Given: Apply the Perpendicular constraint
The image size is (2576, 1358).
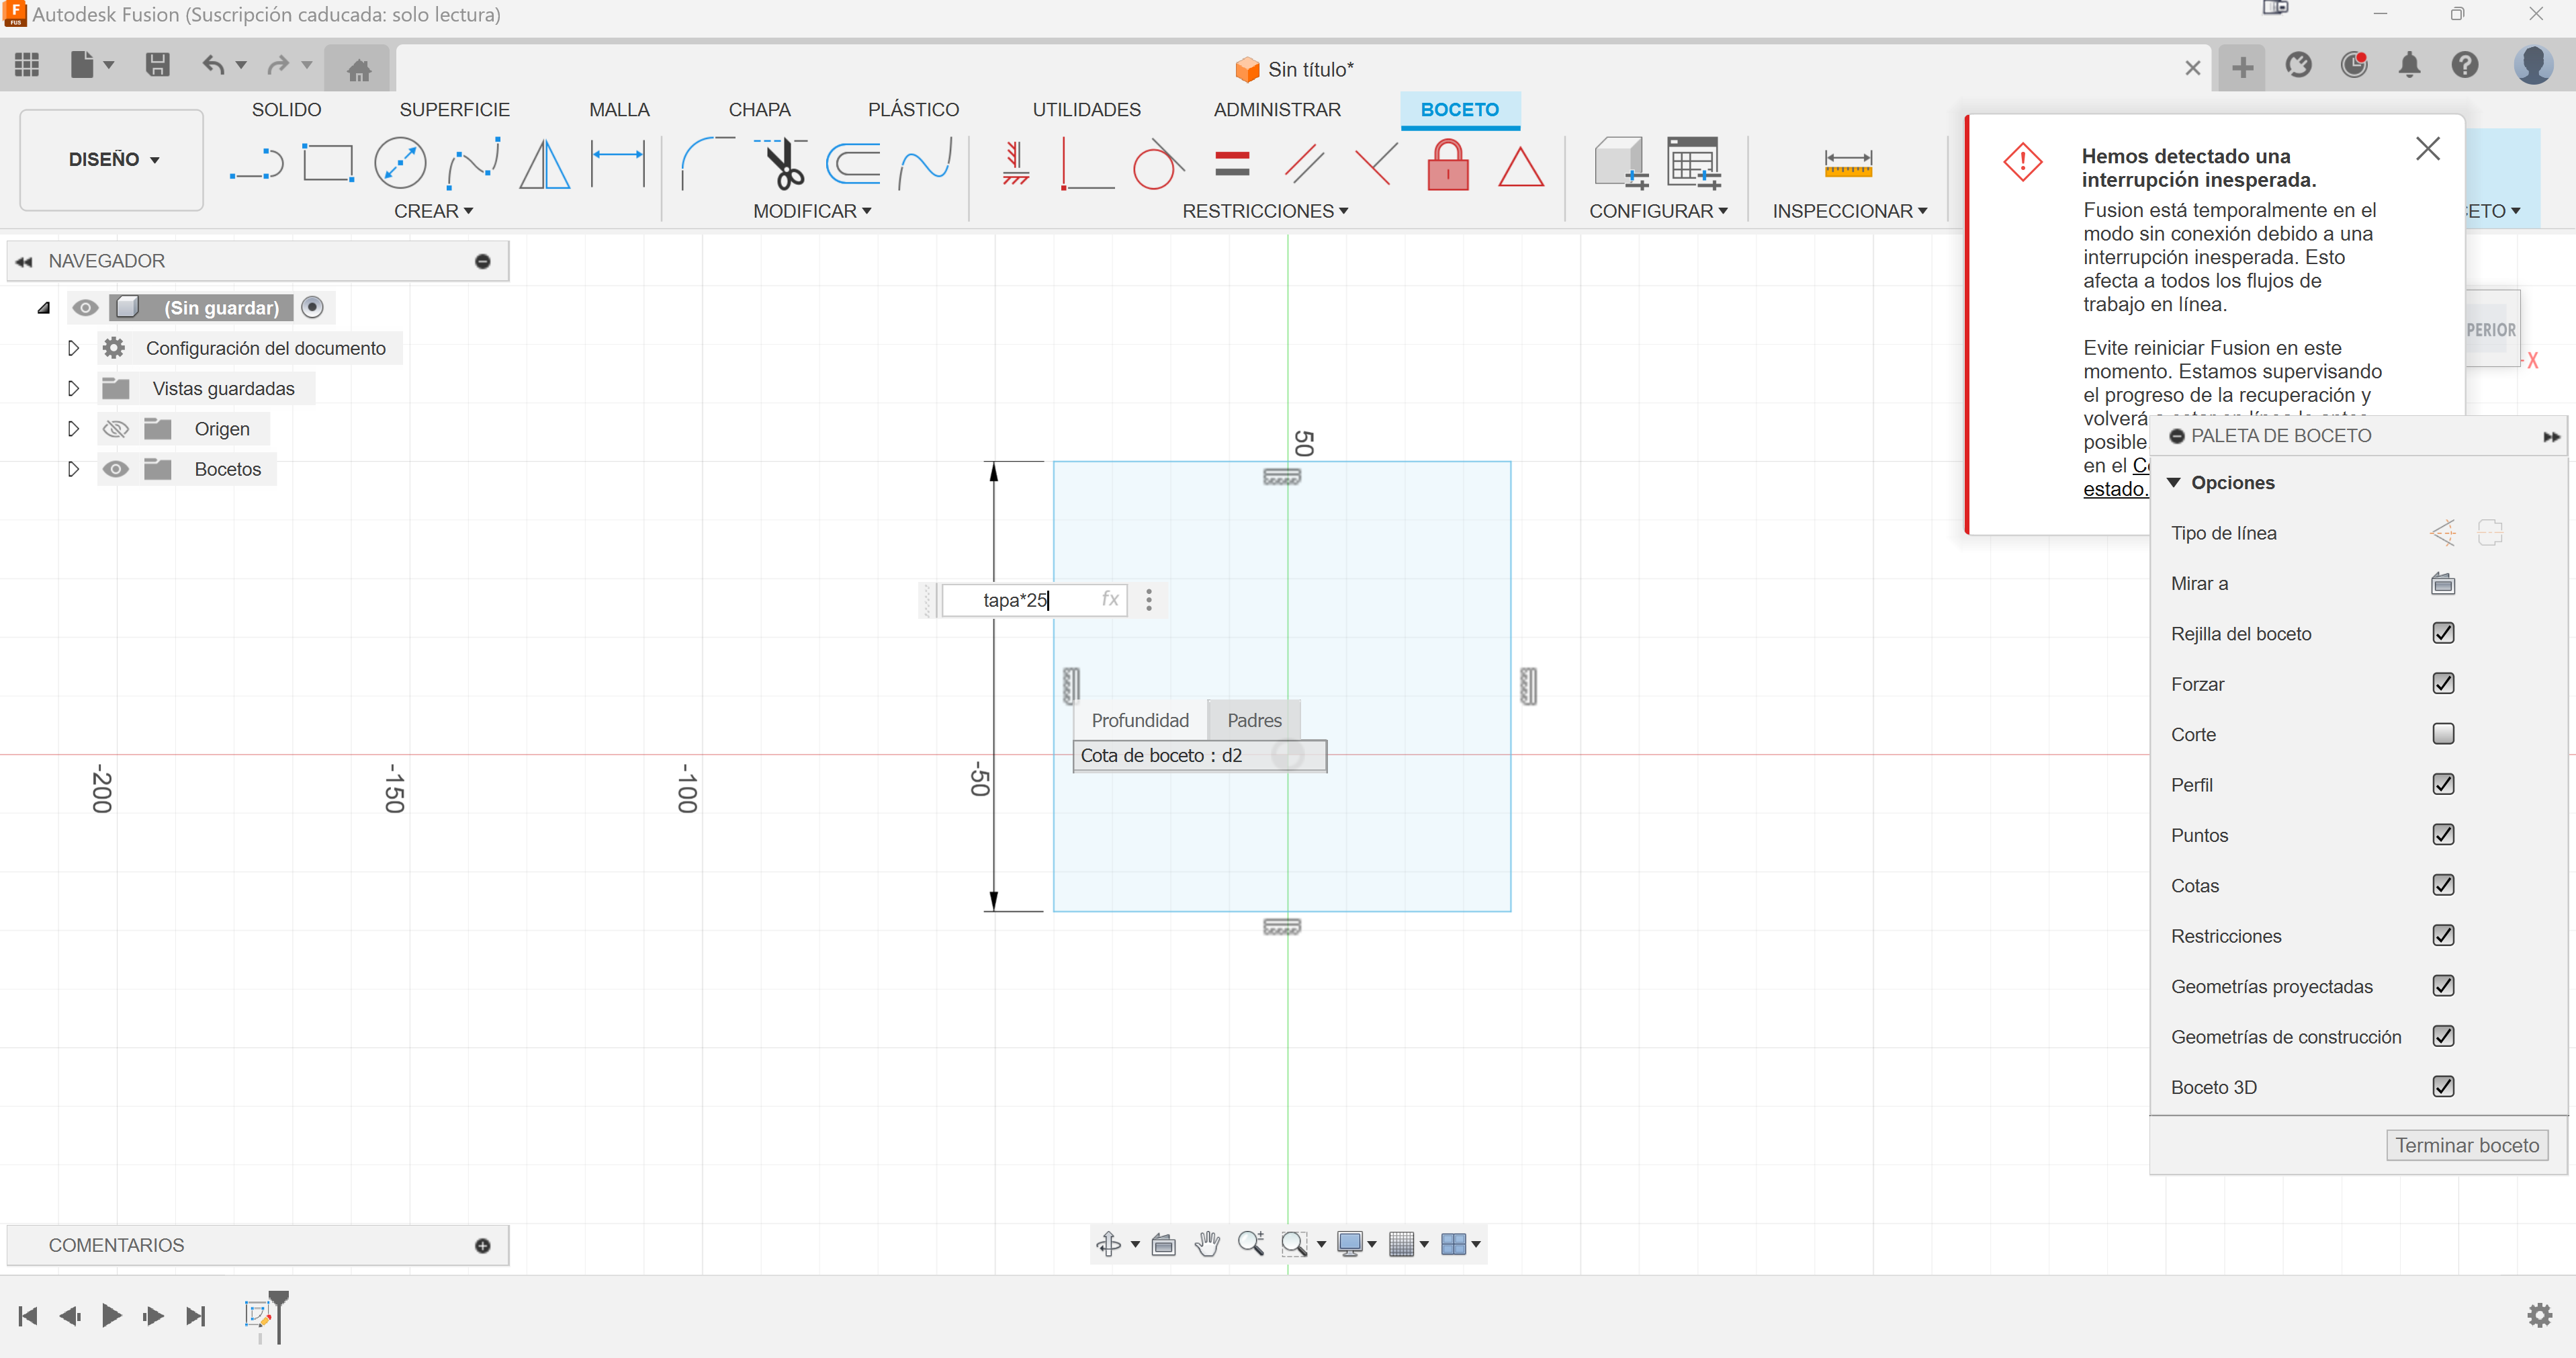Looking at the screenshot, I should coord(1376,163).
